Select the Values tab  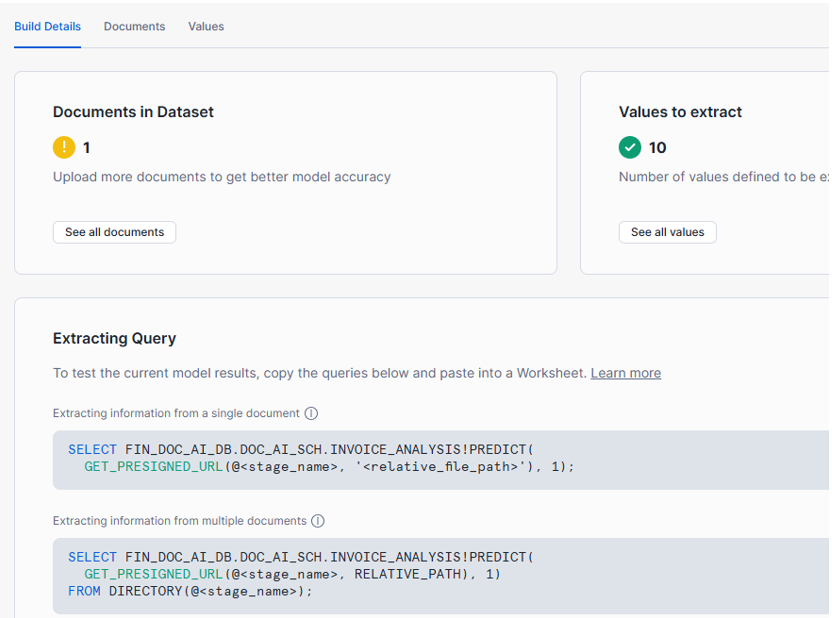point(206,26)
